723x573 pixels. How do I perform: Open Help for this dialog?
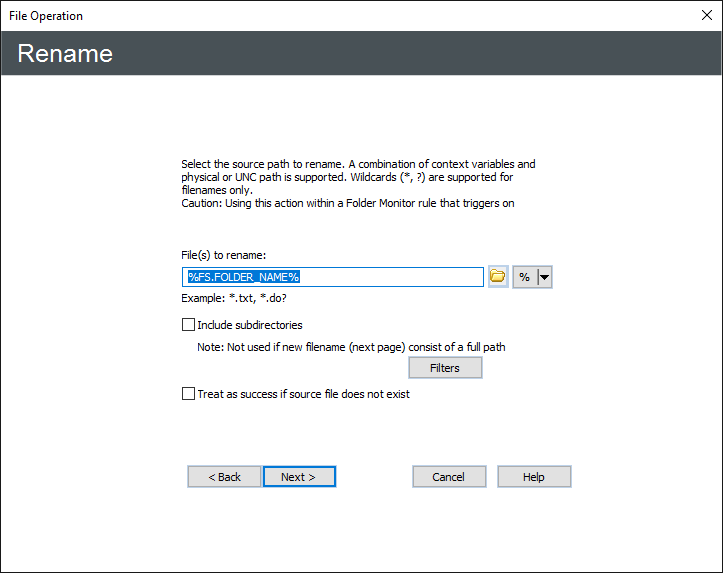(x=534, y=477)
